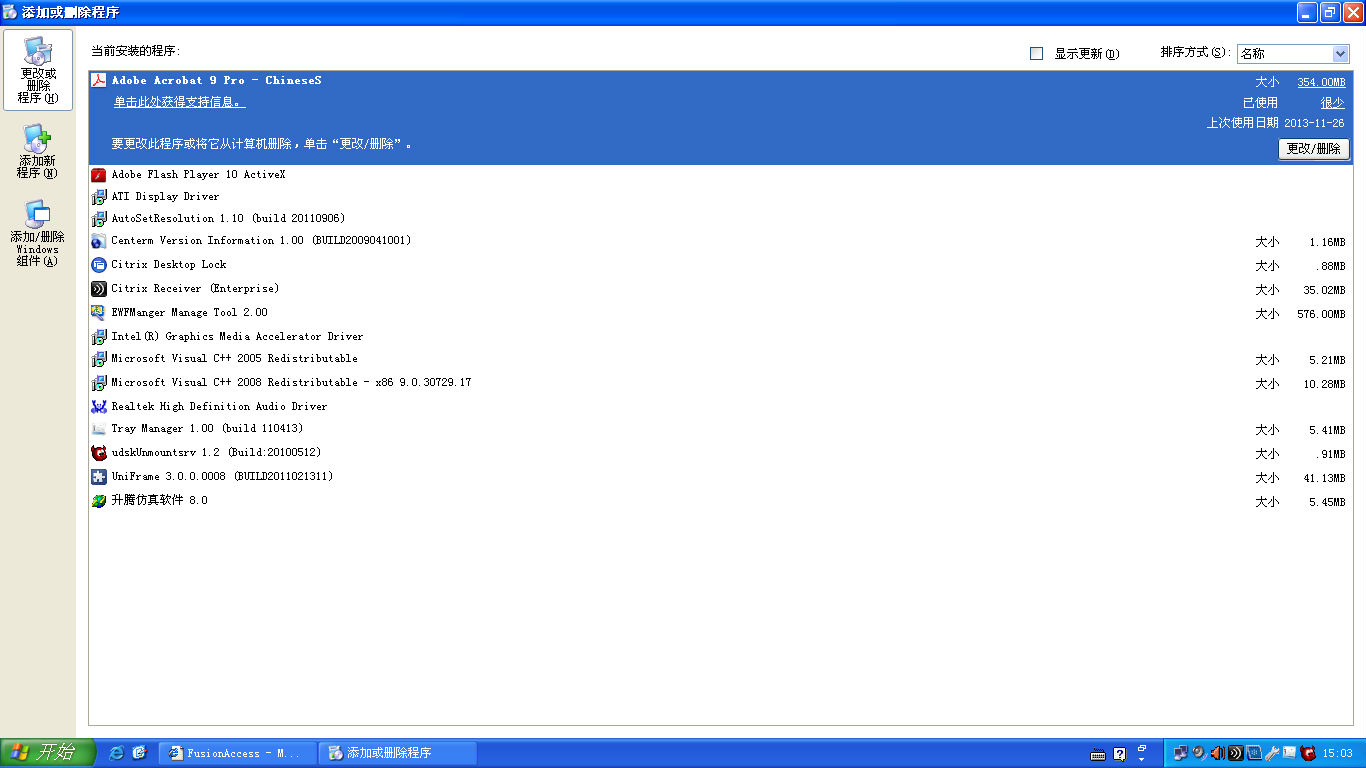Select EWFManger Manage Tool 2.00 entry
1366x768 pixels.
[720, 313]
